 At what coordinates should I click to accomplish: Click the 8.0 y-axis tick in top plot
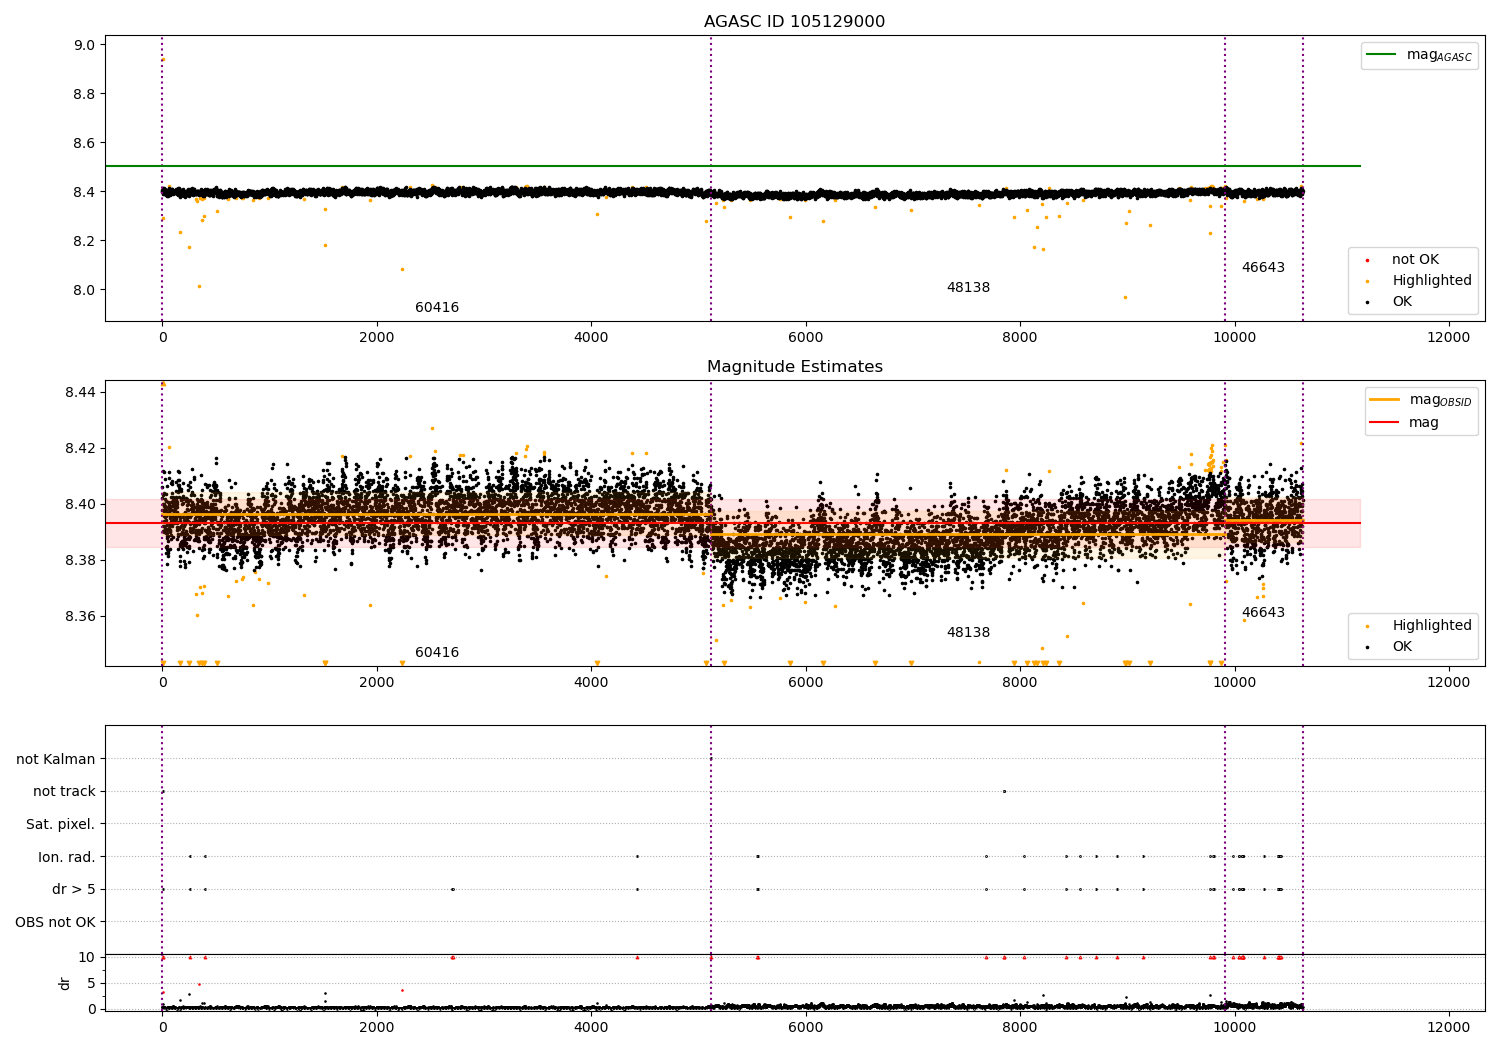coord(84,290)
